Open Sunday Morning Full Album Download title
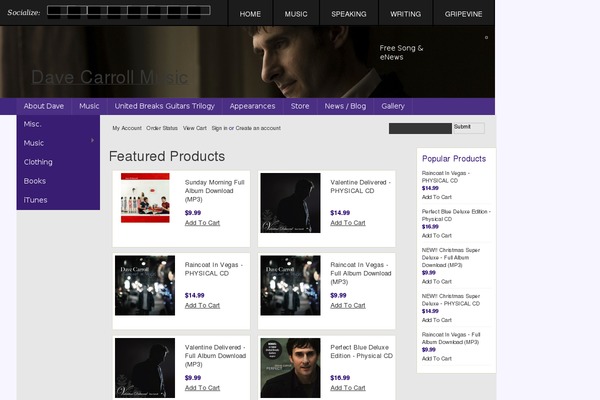The image size is (600, 400). (215, 191)
